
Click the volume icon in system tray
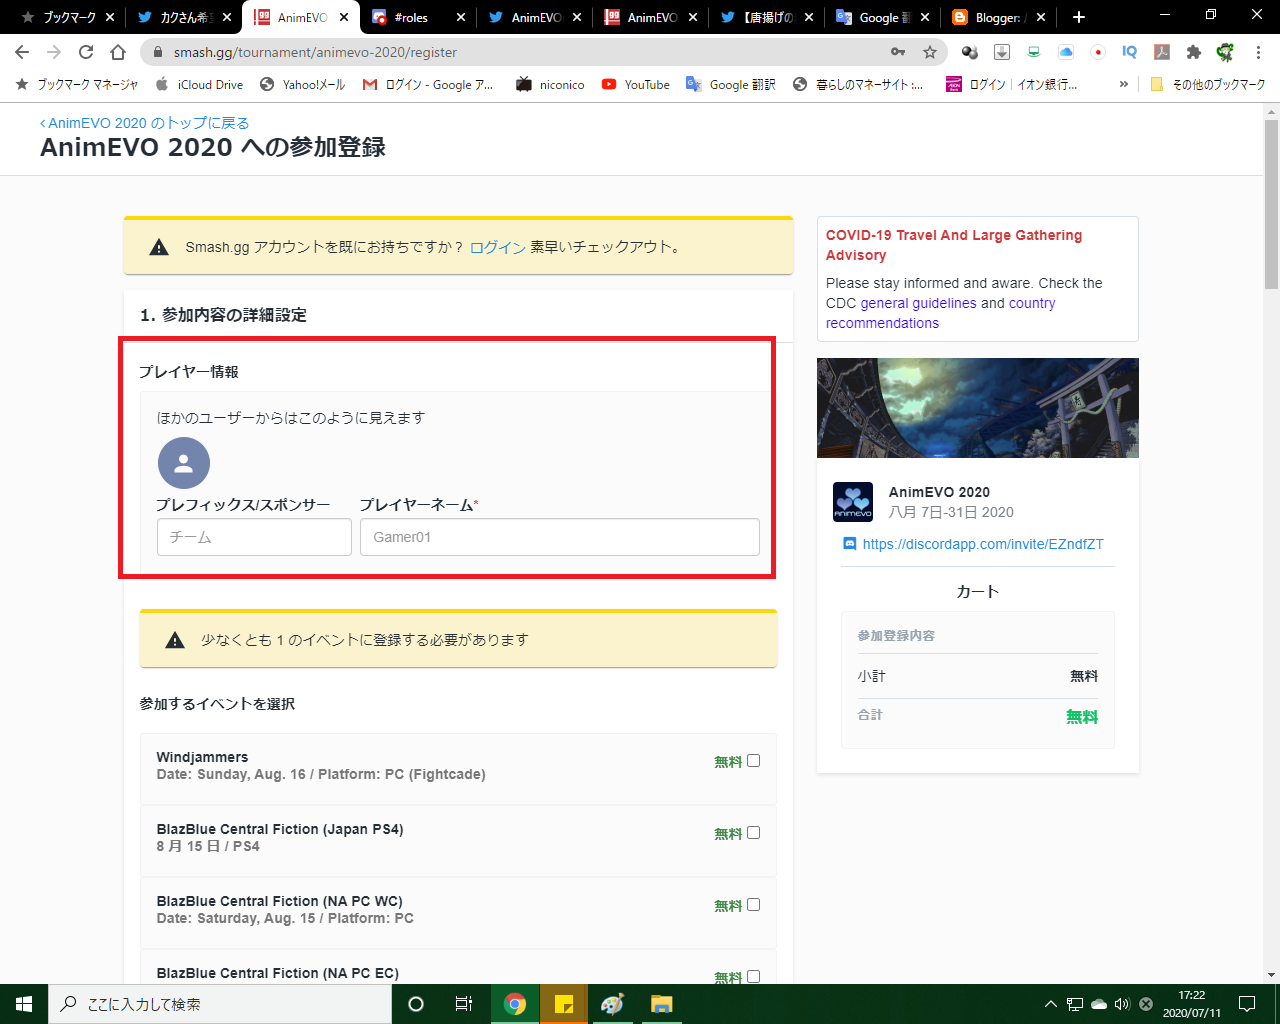1122,1004
